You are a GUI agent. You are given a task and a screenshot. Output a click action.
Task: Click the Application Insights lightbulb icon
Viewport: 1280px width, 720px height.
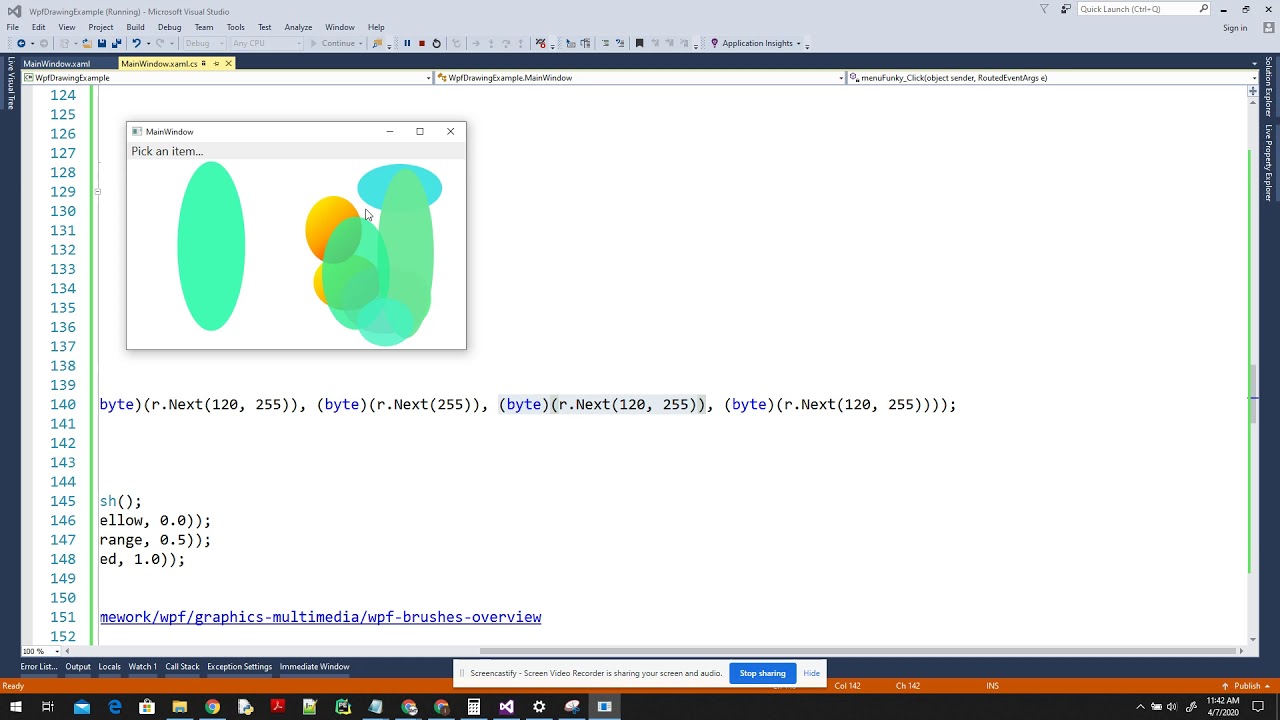714,43
